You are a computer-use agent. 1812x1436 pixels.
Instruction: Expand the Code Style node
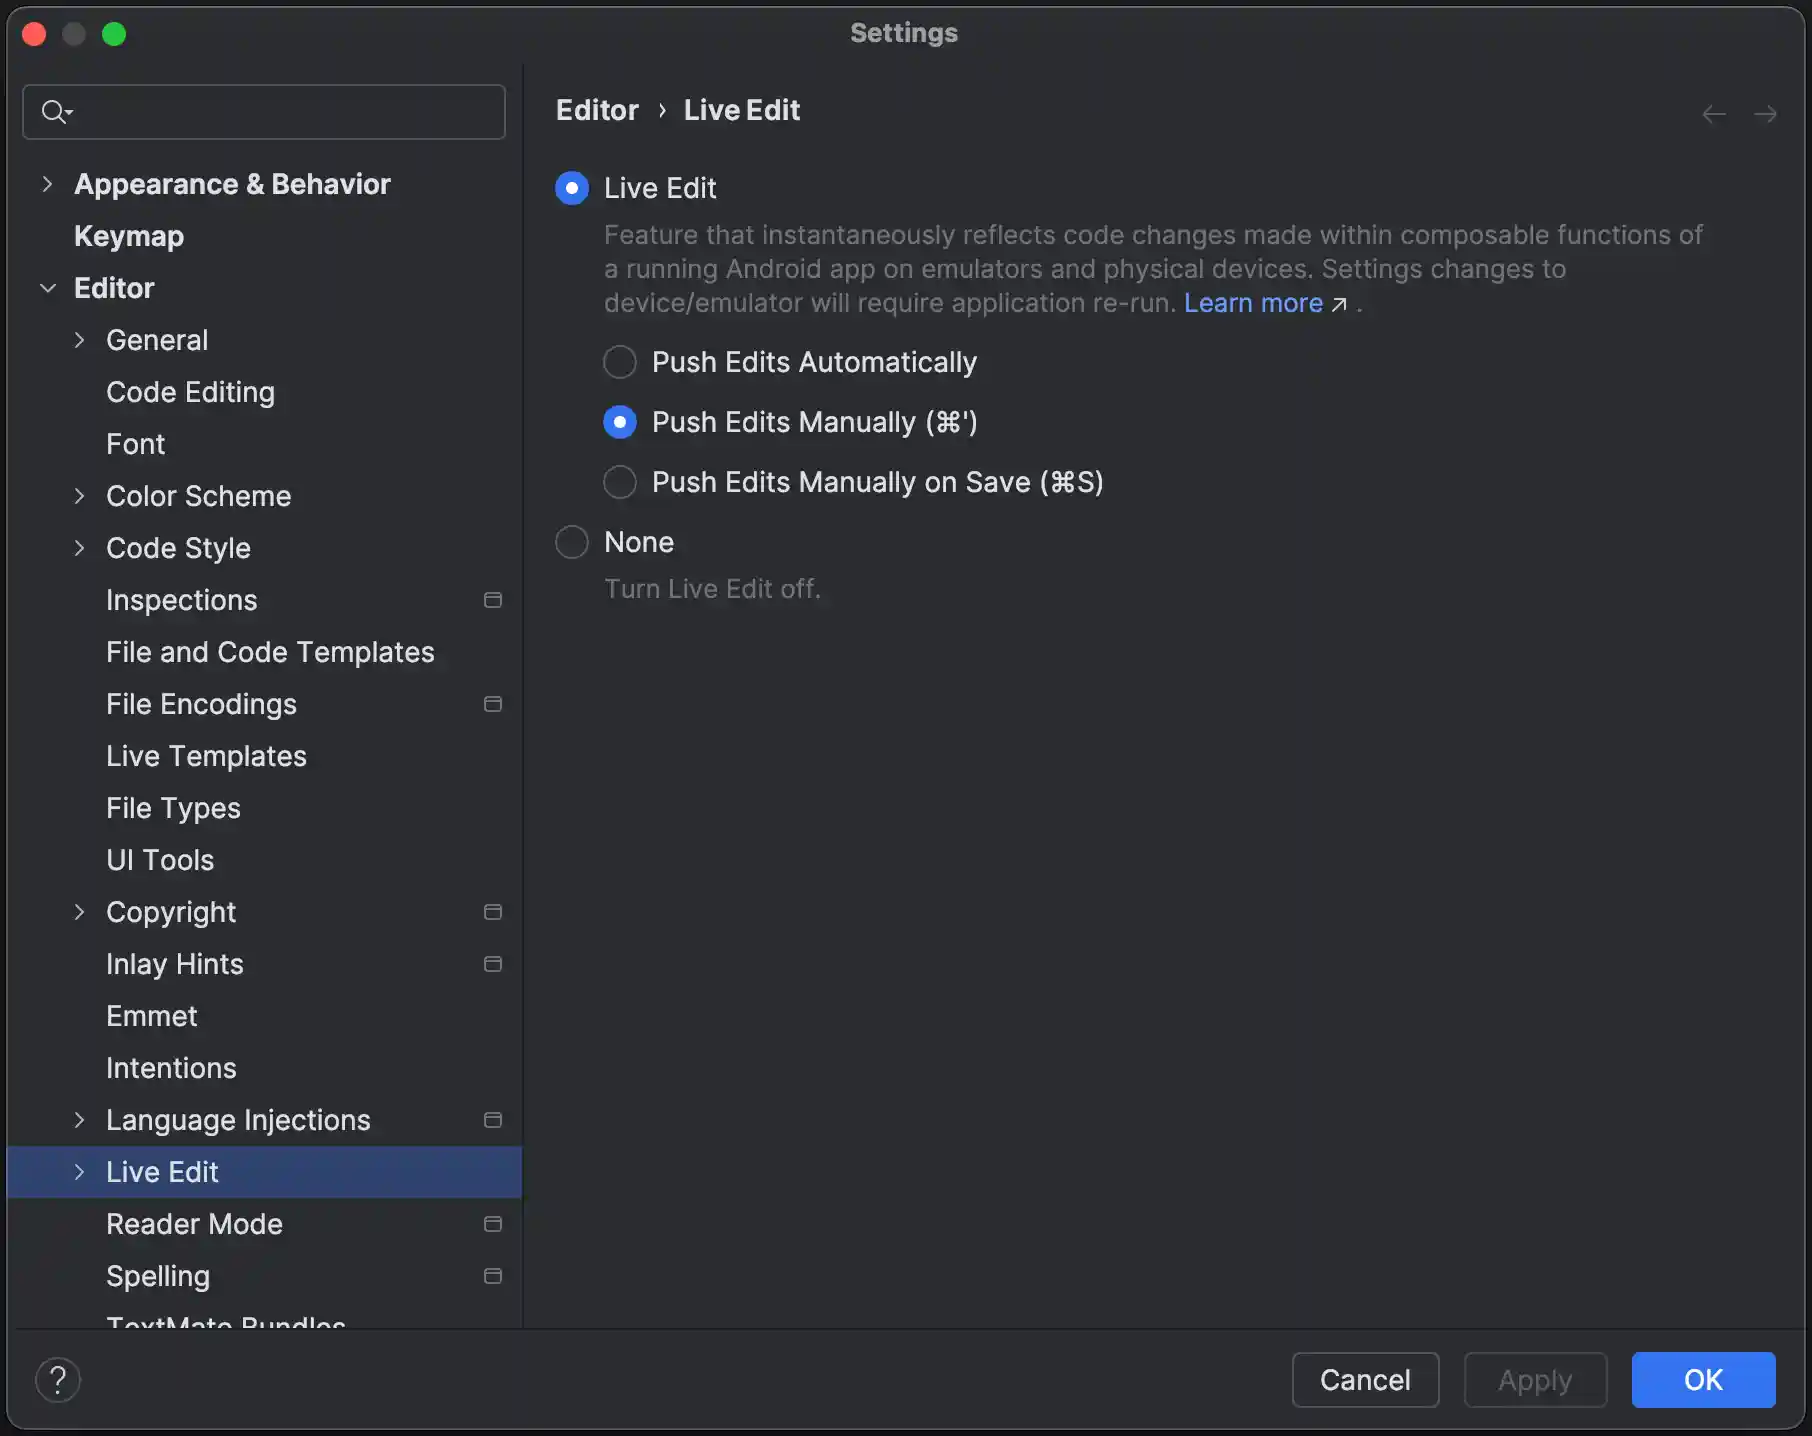[x=80, y=548]
